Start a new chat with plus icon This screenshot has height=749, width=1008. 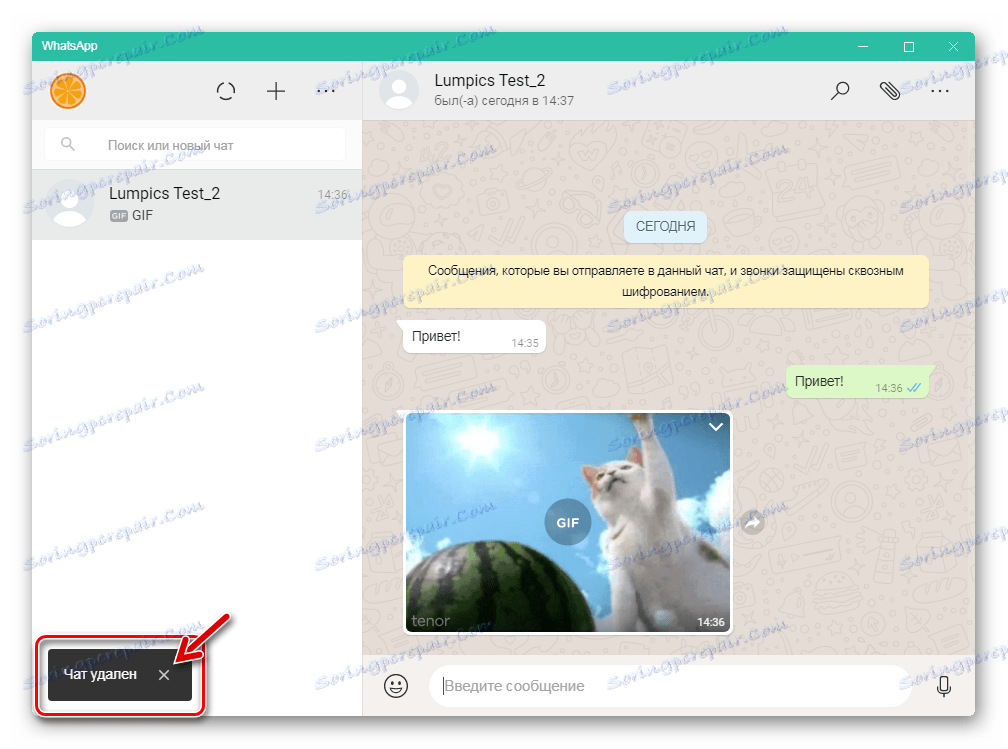276,91
